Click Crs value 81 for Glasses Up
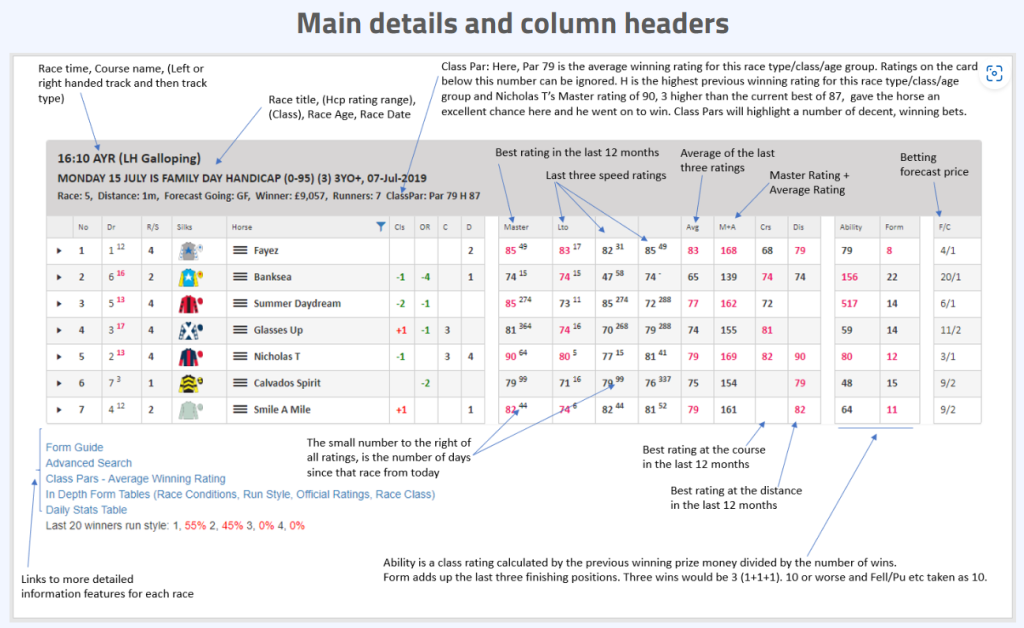This screenshot has height=628, width=1024. [x=767, y=330]
